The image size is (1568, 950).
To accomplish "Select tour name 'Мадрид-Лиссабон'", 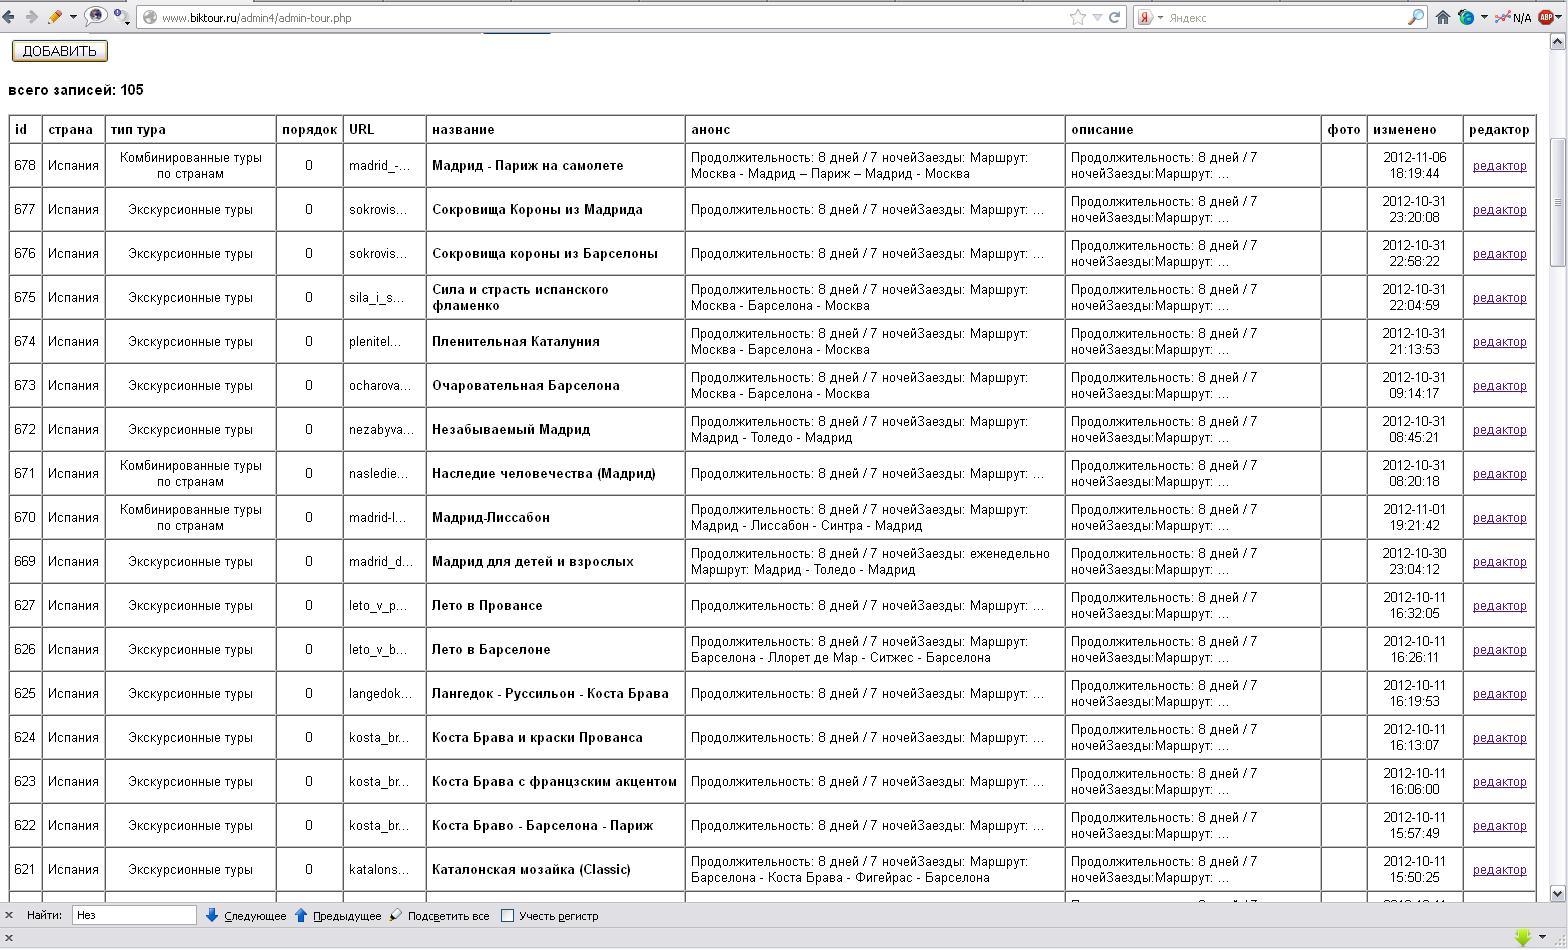I will click(491, 518).
